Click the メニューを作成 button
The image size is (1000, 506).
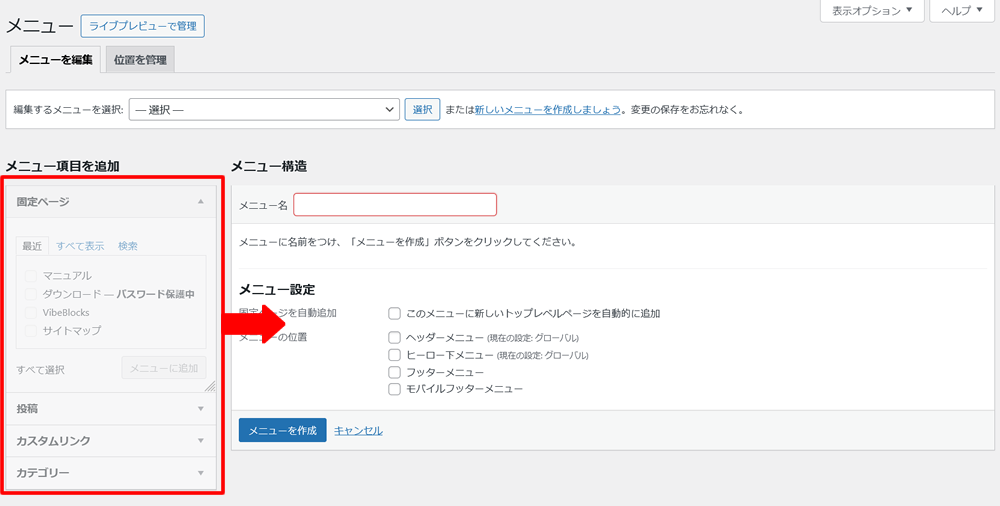coord(282,430)
